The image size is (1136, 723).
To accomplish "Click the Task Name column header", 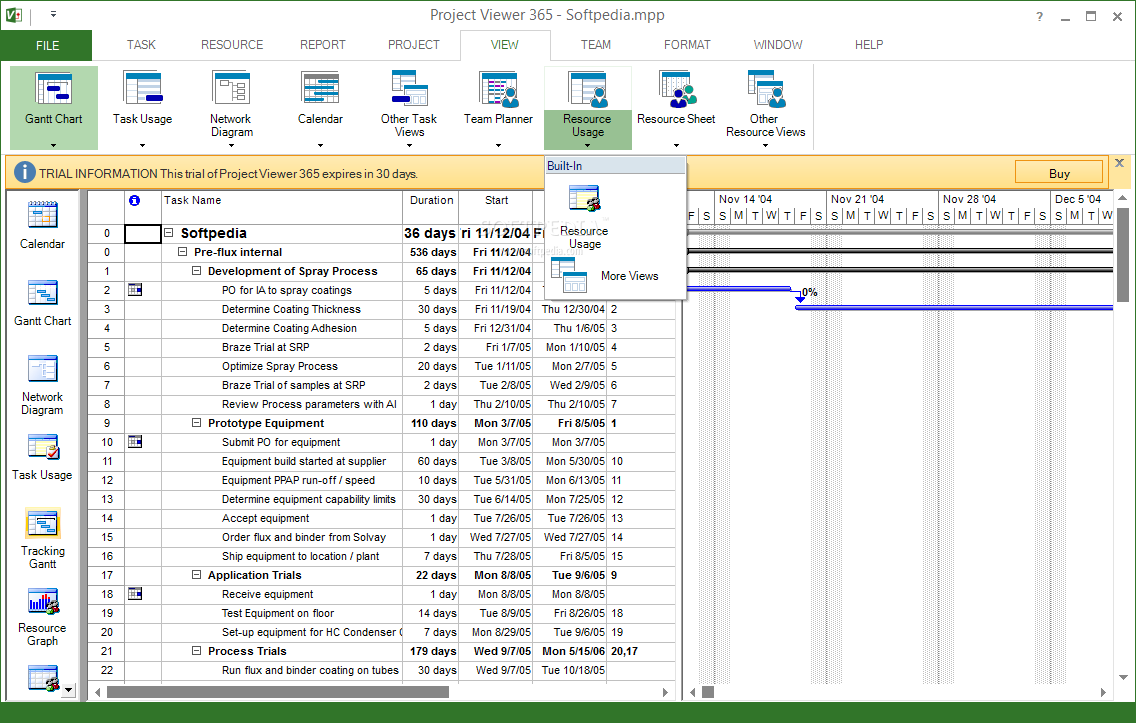I will [282, 207].
